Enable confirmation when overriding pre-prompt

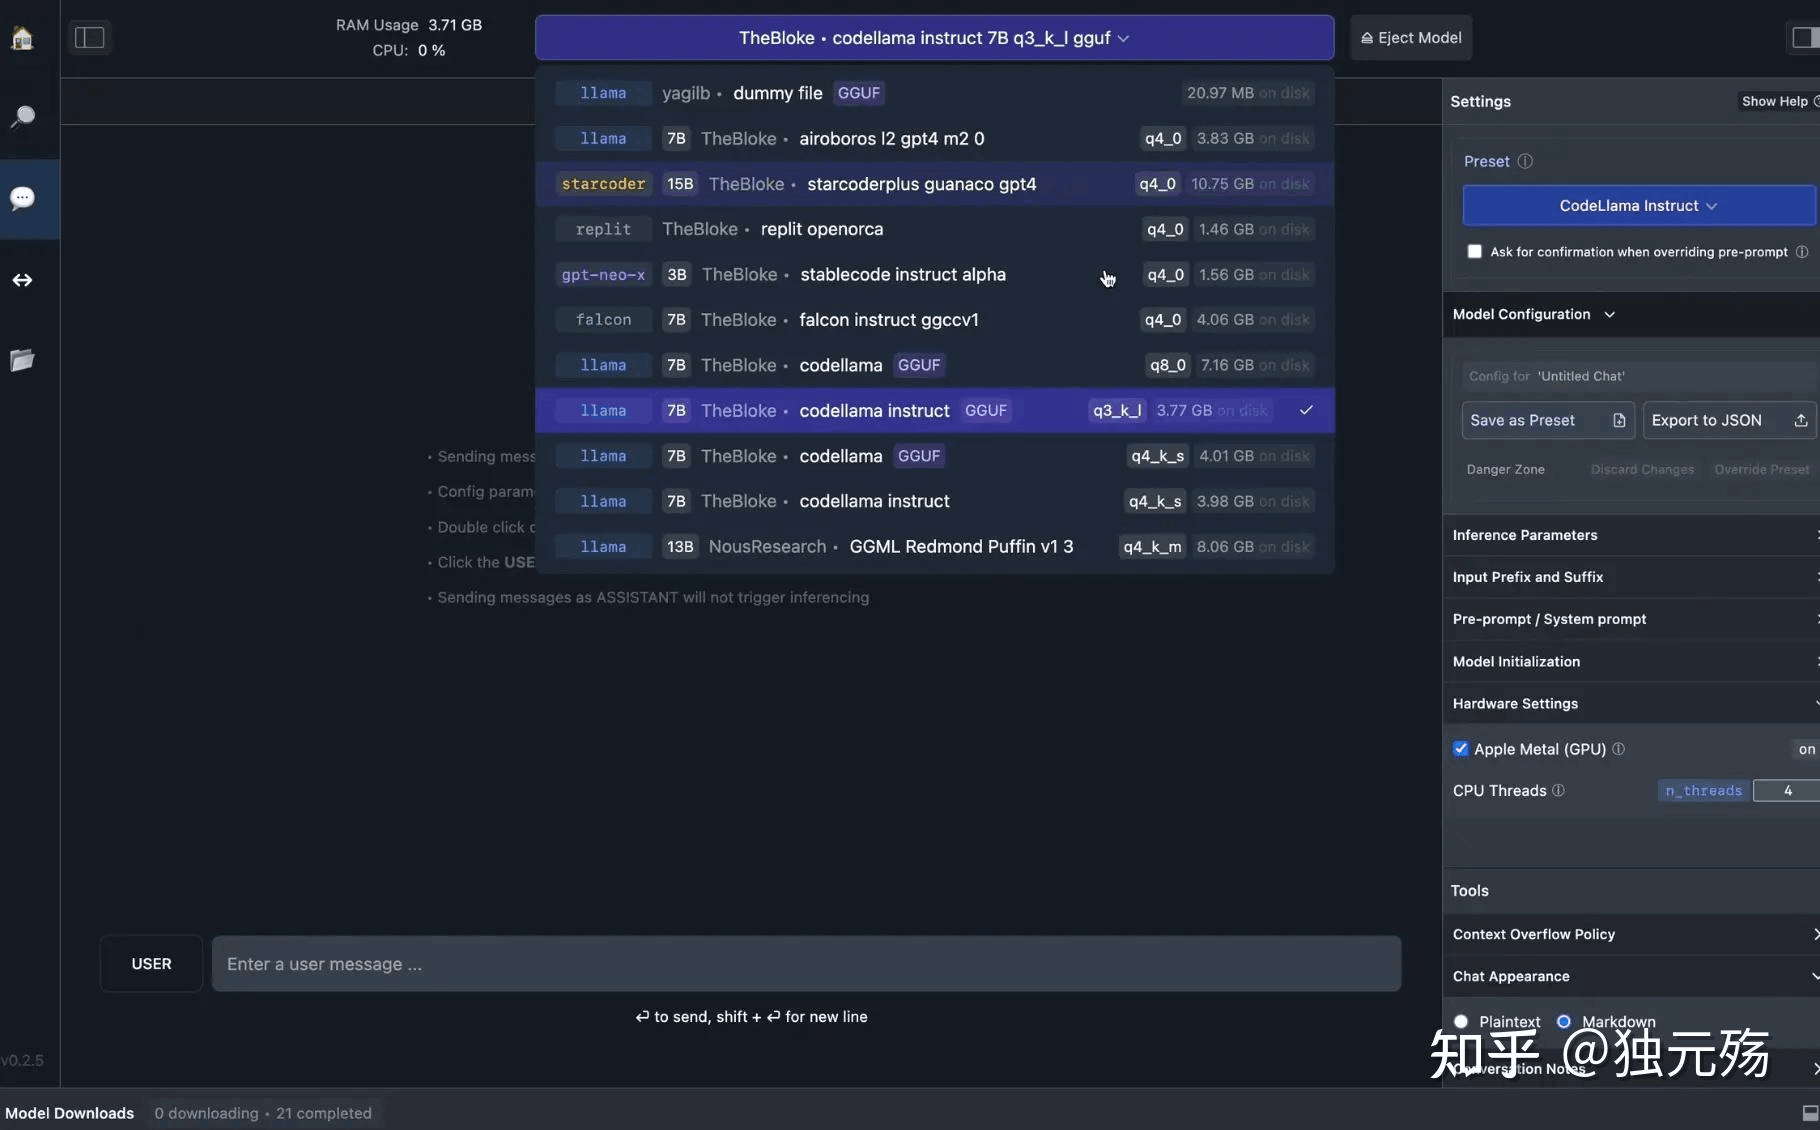point(1474,251)
